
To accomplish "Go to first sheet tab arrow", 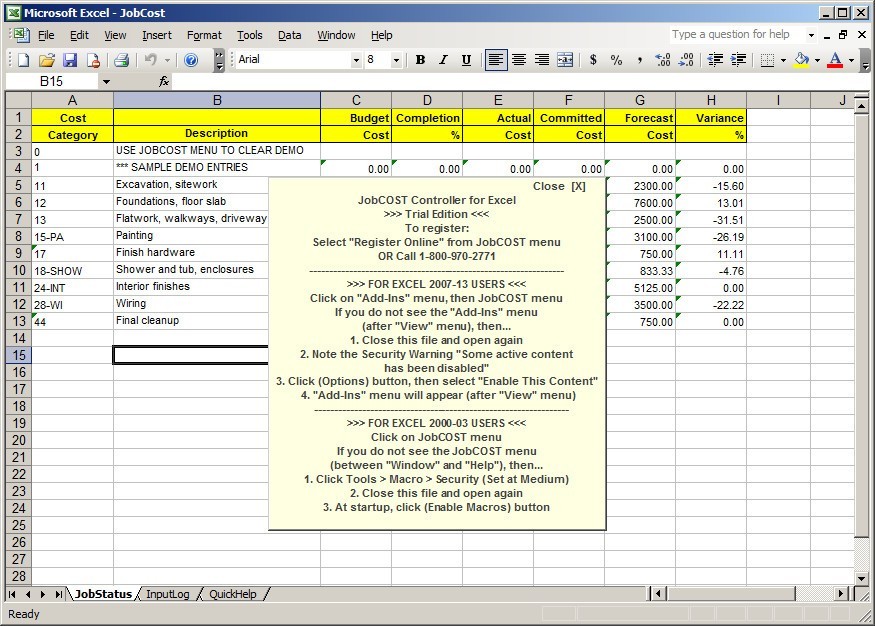I will 12,594.
